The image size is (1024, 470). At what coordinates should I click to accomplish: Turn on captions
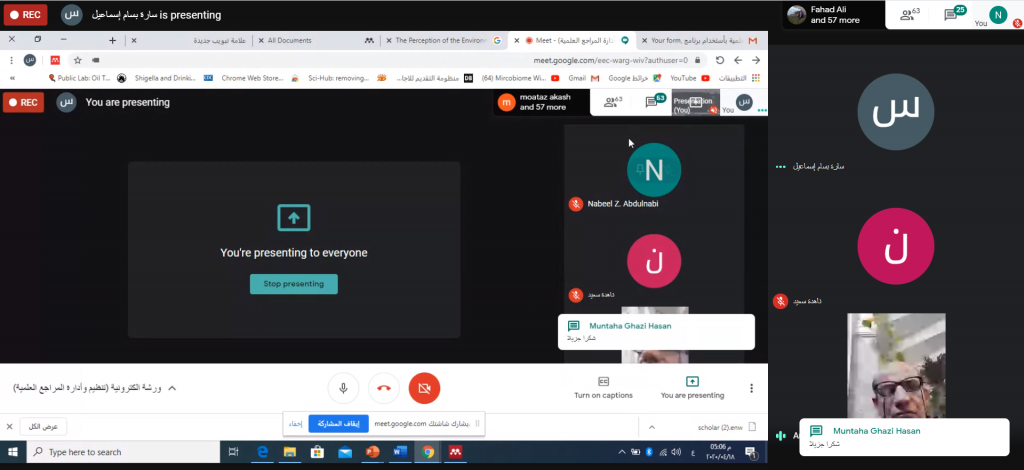click(x=603, y=387)
